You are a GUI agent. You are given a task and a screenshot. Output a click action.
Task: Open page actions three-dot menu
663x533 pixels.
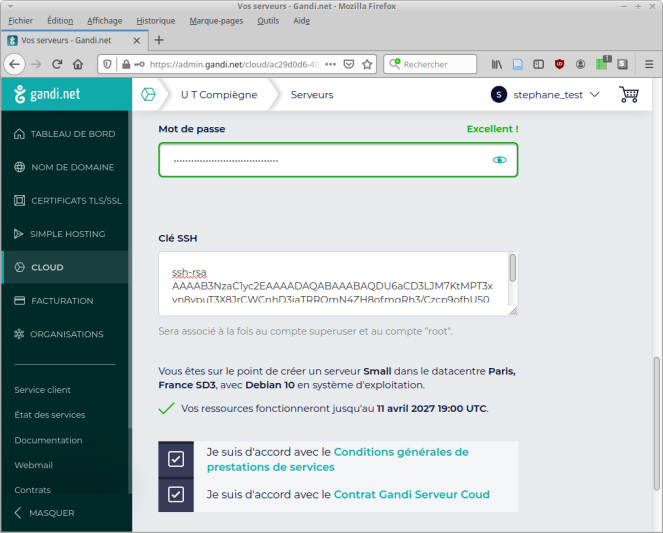point(330,64)
